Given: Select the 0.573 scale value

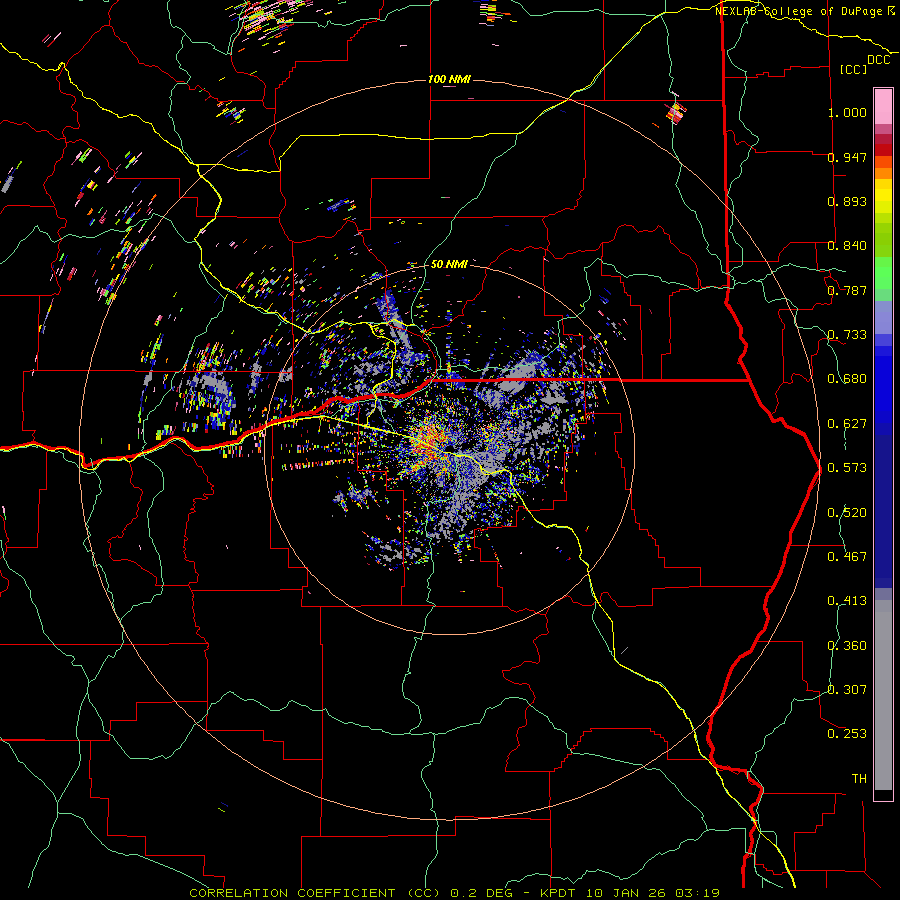Looking at the screenshot, I should tap(847, 468).
